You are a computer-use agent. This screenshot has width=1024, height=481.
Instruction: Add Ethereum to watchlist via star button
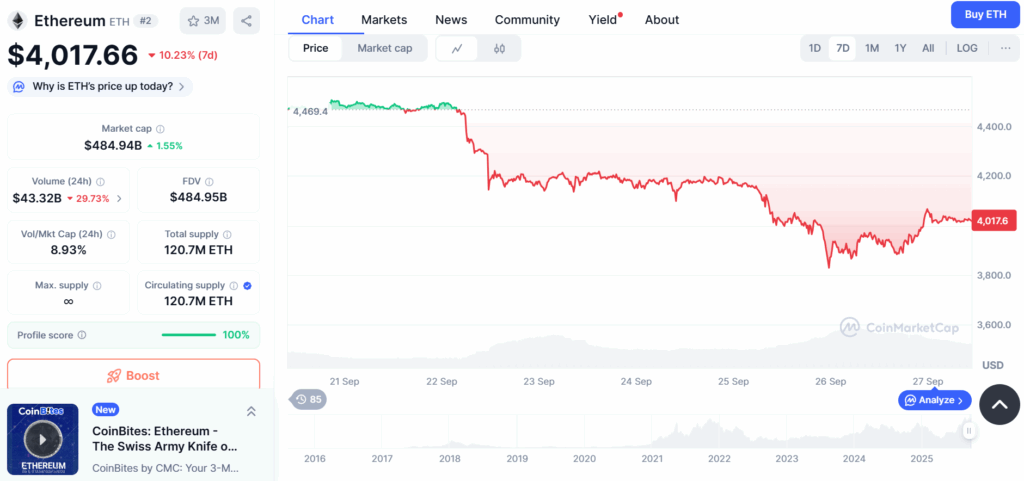pos(203,20)
